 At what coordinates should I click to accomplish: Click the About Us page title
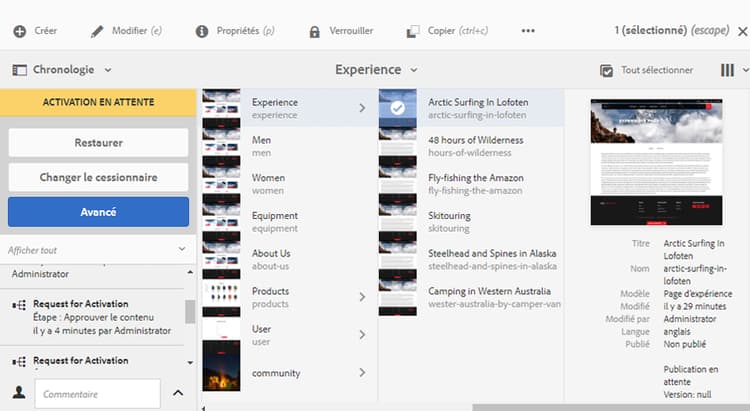271,254
